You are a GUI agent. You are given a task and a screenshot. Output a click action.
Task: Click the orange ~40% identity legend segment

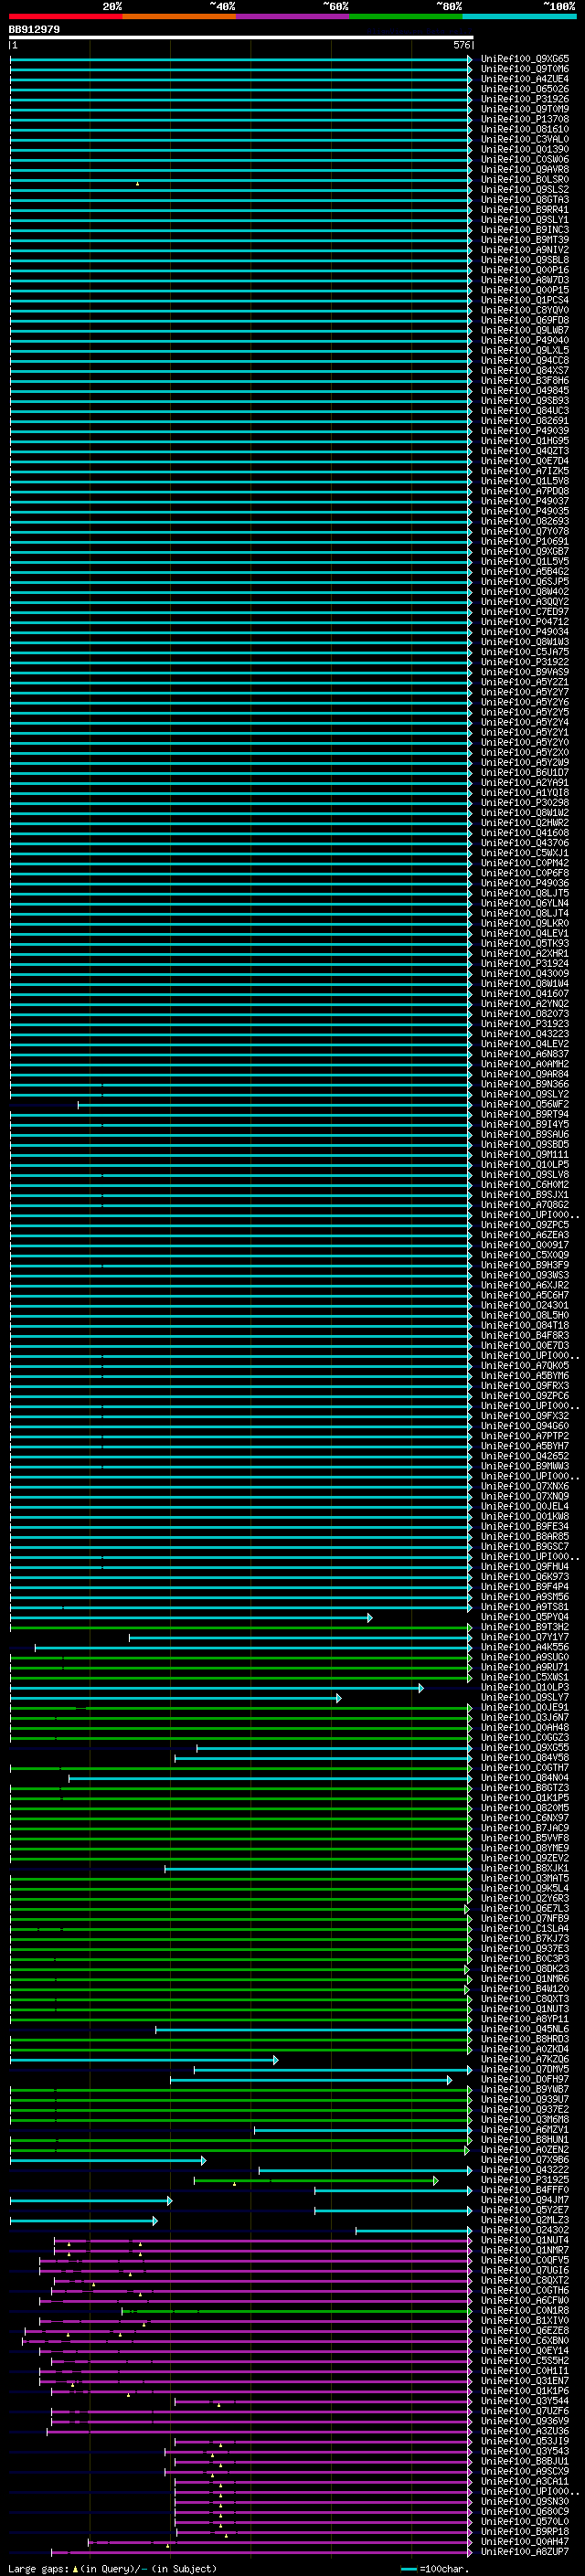click(x=179, y=17)
